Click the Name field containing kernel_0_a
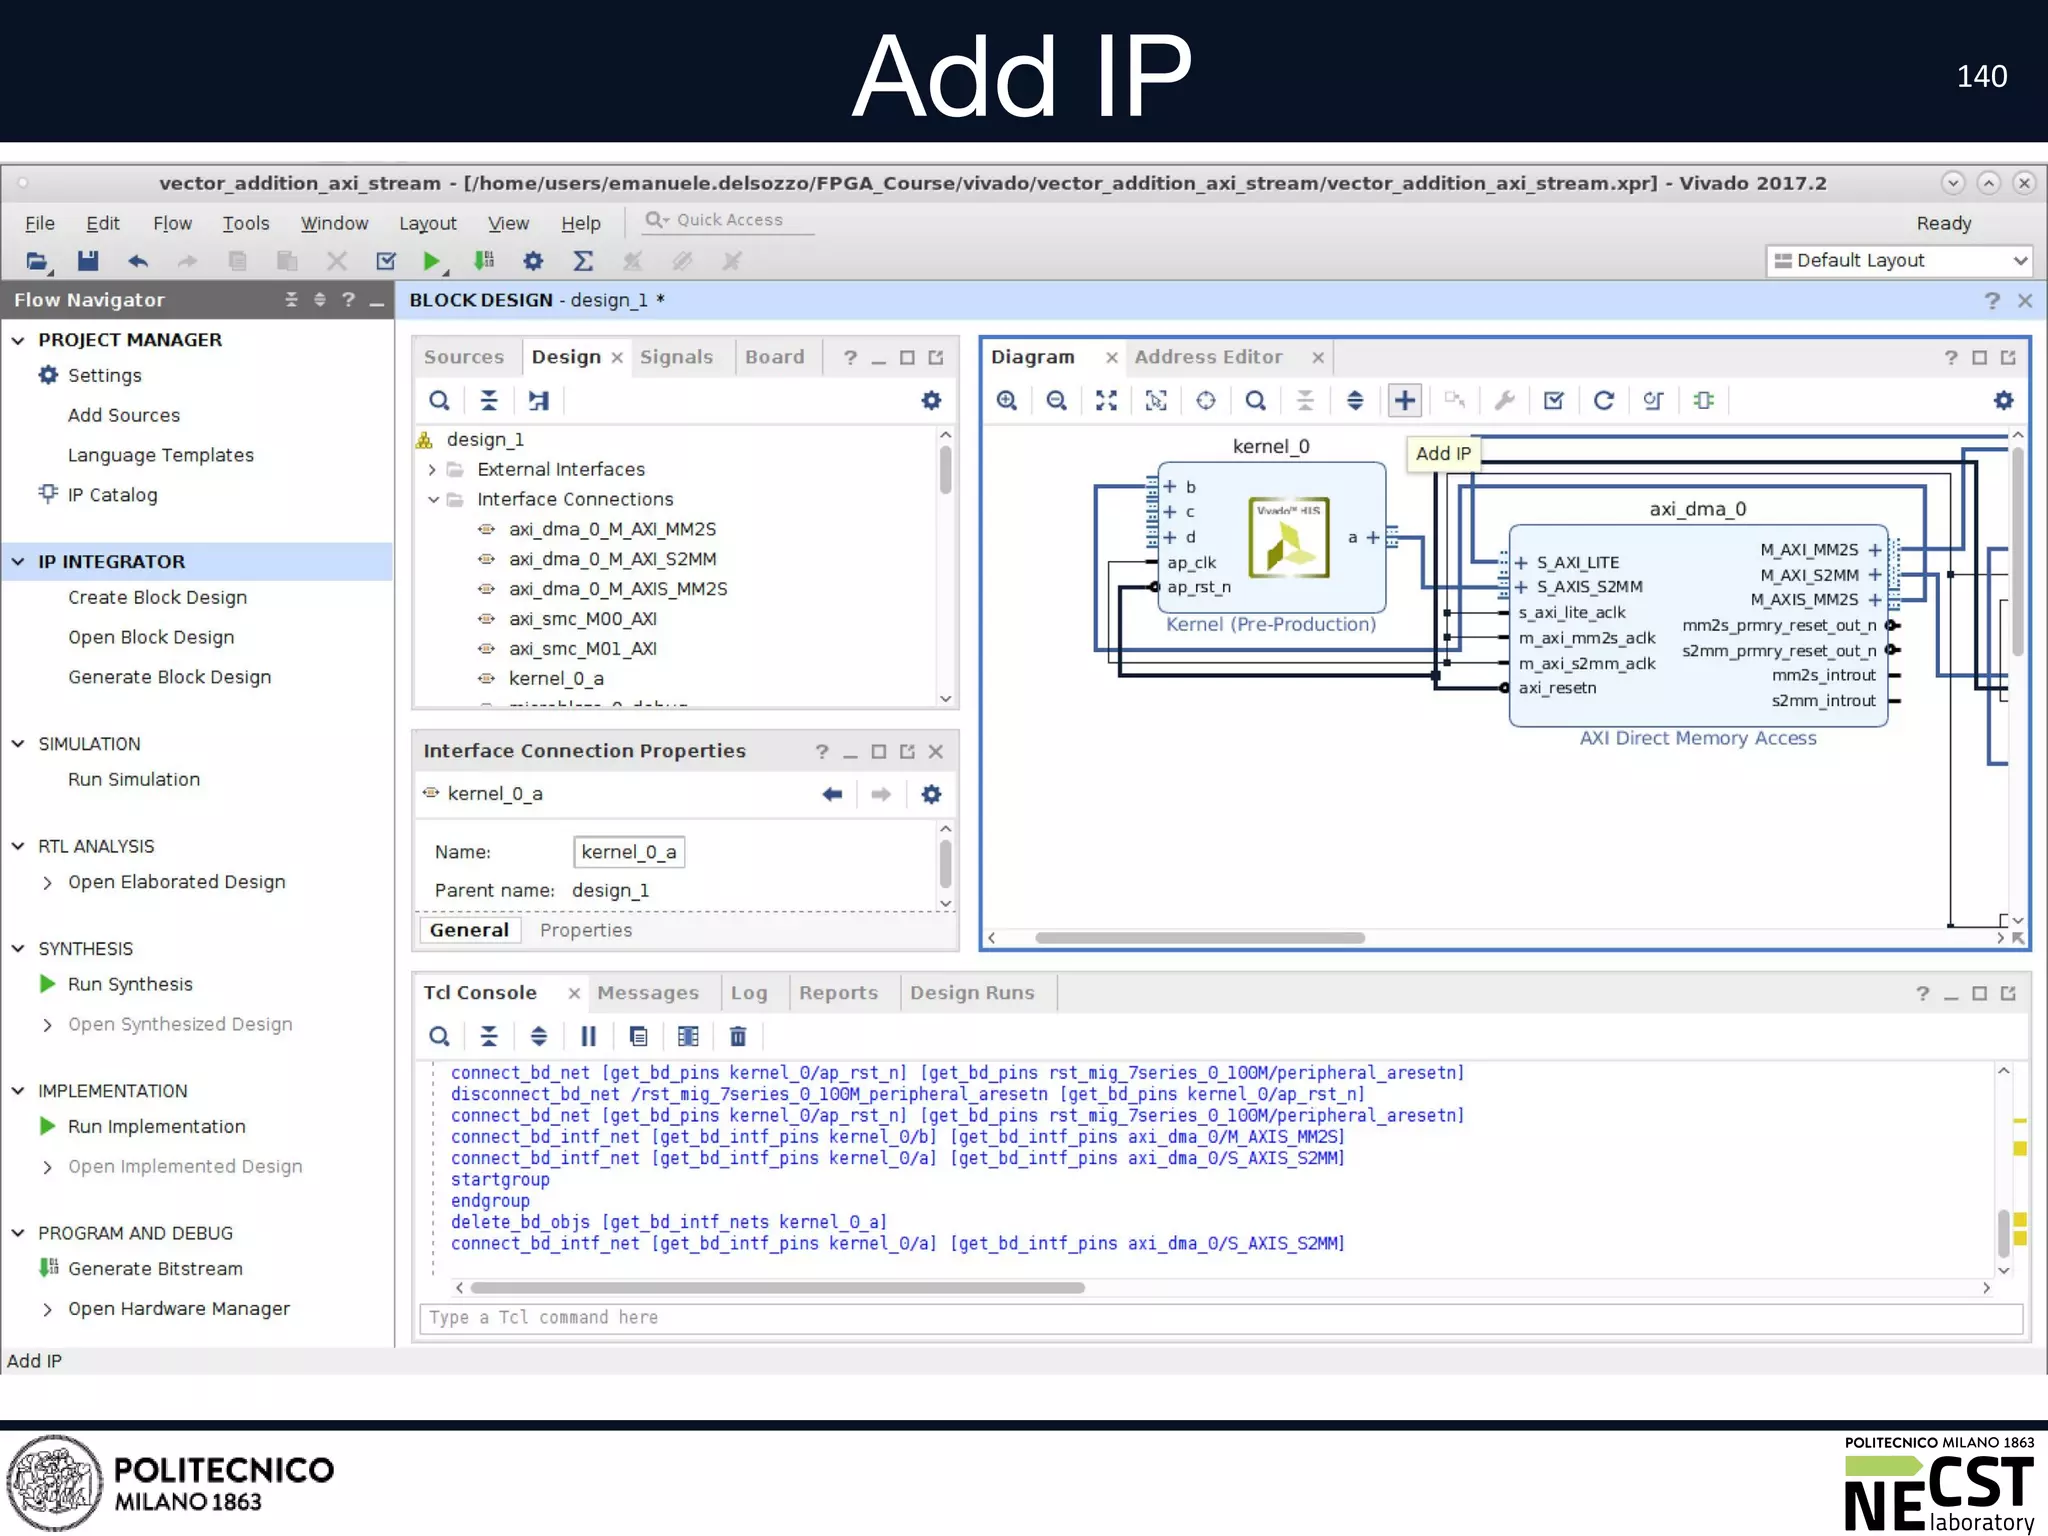The image size is (2048, 1536). tap(630, 852)
